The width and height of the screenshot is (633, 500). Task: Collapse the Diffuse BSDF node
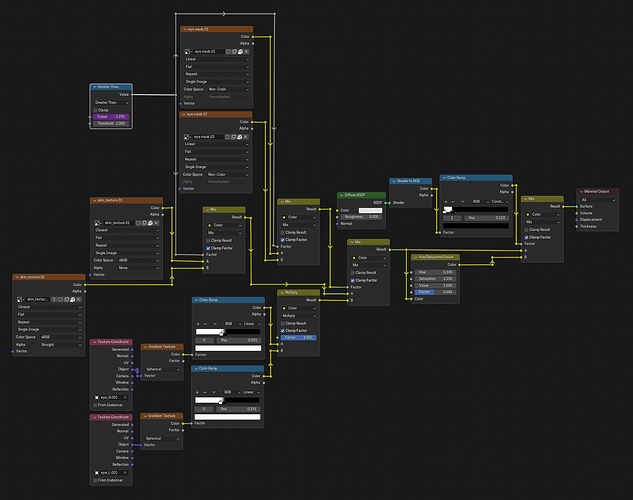click(x=342, y=195)
